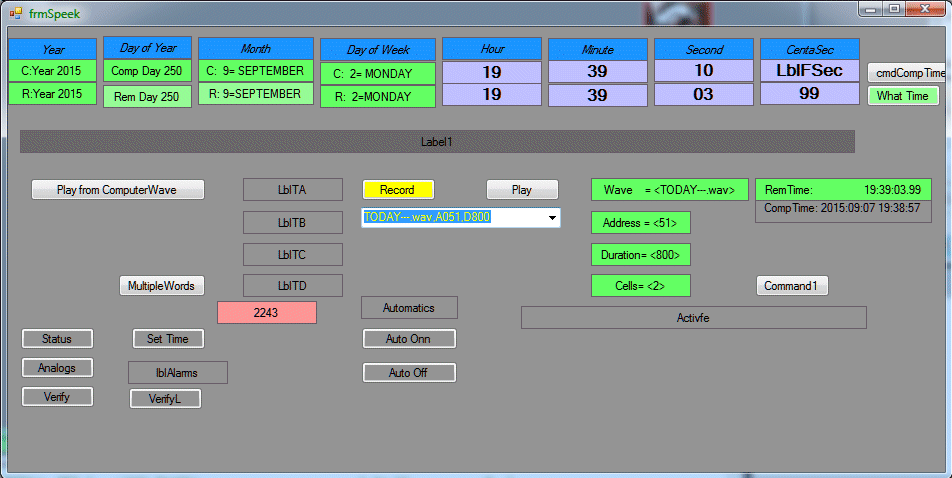Click the Rem Day 250 cell
The image size is (952, 478).
[148, 97]
